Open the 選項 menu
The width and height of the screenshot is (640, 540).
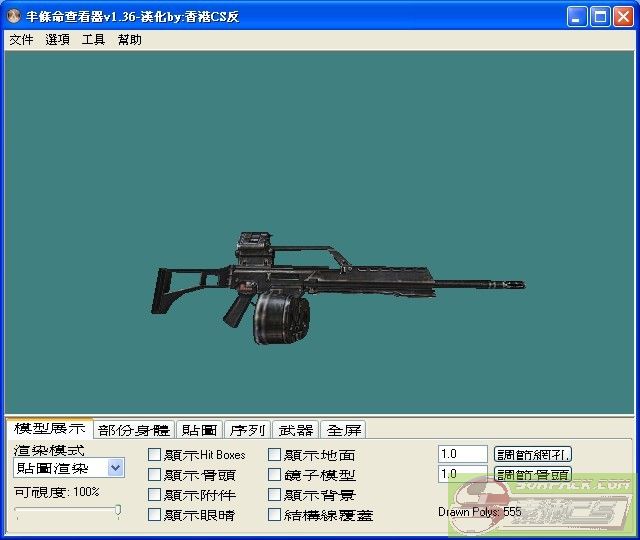click(x=57, y=40)
